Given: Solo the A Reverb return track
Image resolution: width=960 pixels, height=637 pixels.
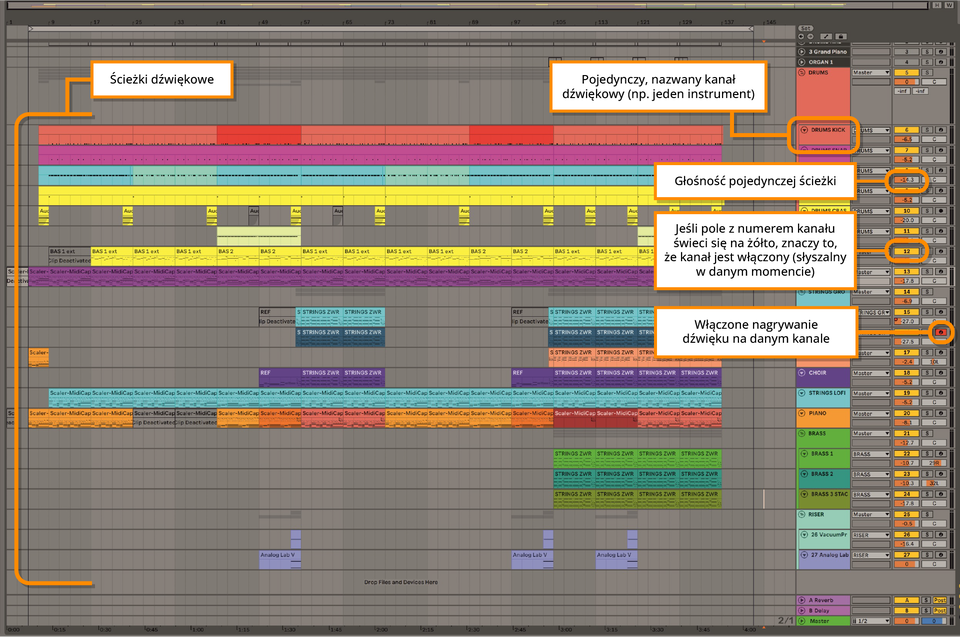Looking at the screenshot, I should (926, 600).
